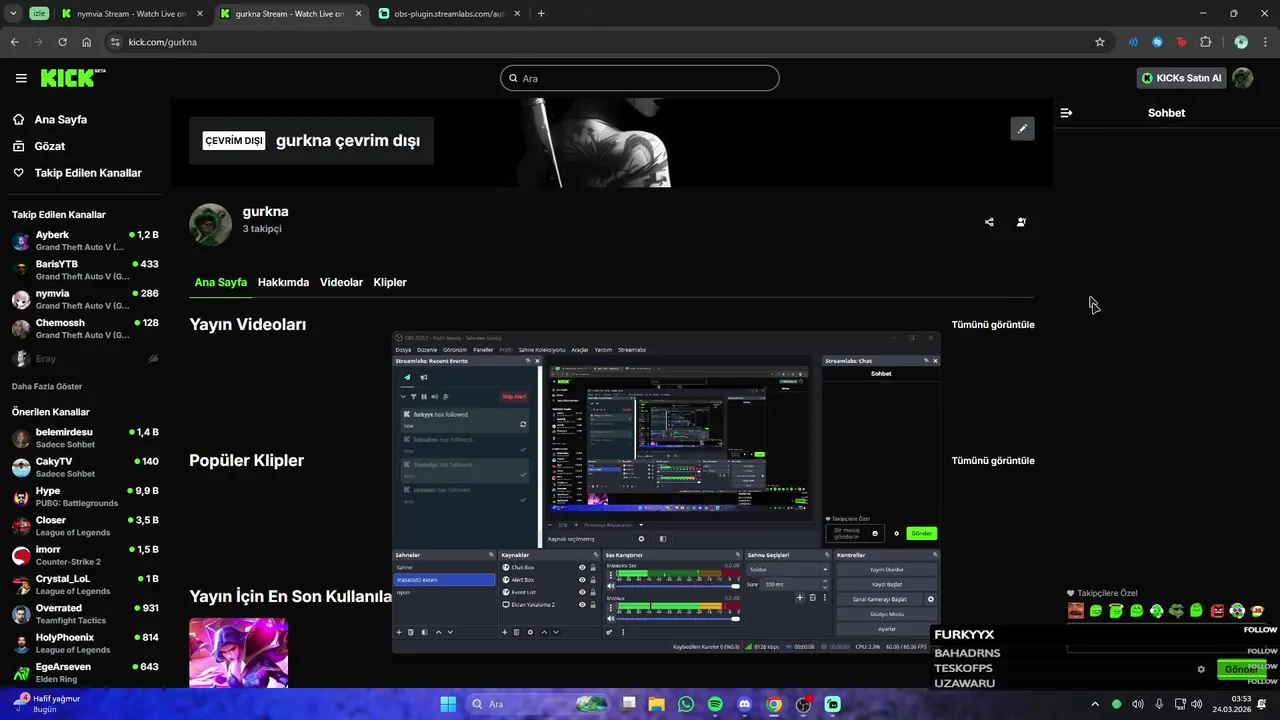Switch to Hakkımda tab
Screen dimensions: 1280x720
283,282
